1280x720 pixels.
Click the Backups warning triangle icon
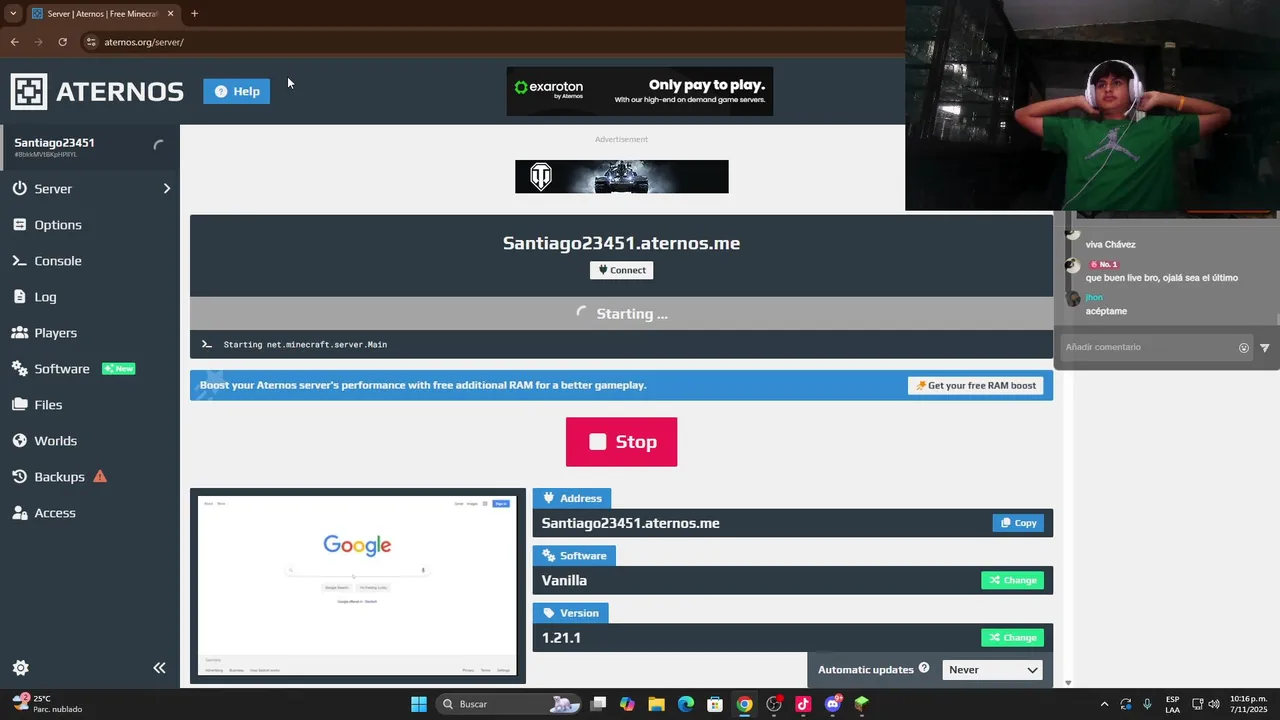(x=100, y=476)
